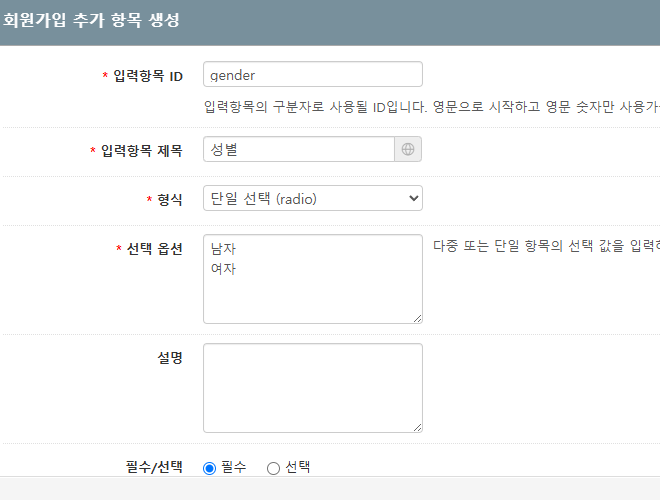Place cursor on the 여자 option line
Image resolution: width=660 pixels, height=500 pixels.
(x=224, y=269)
